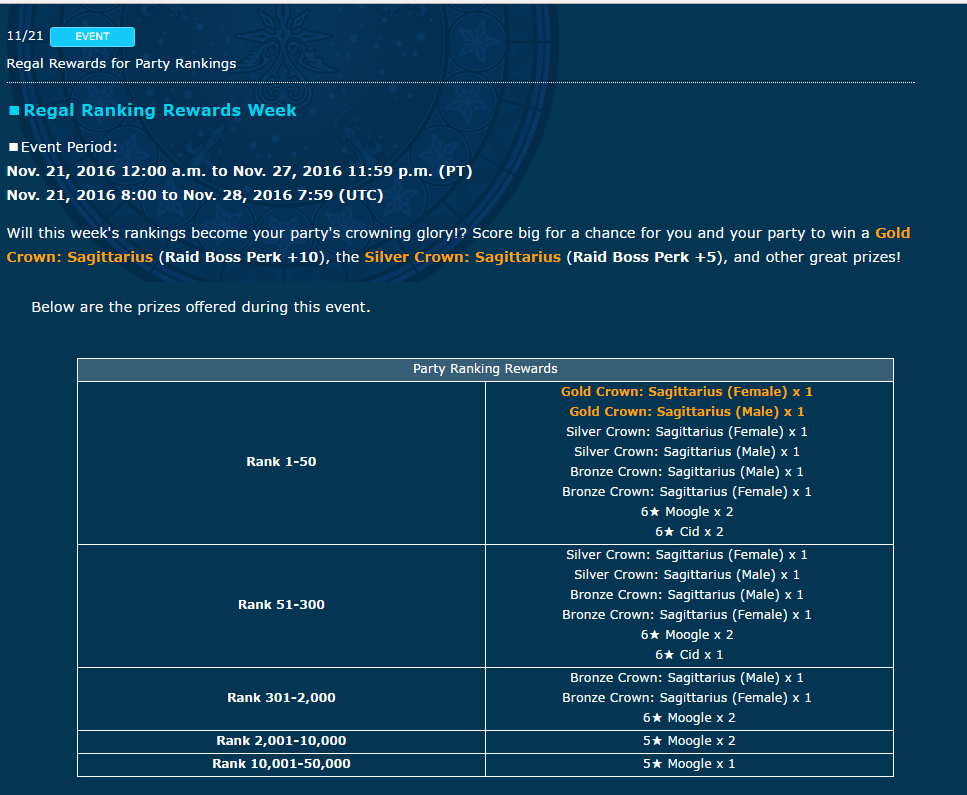Image resolution: width=967 pixels, height=795 pixels.
Task: Select the Rank 51-300 cell
Action: tap(281, 605)
